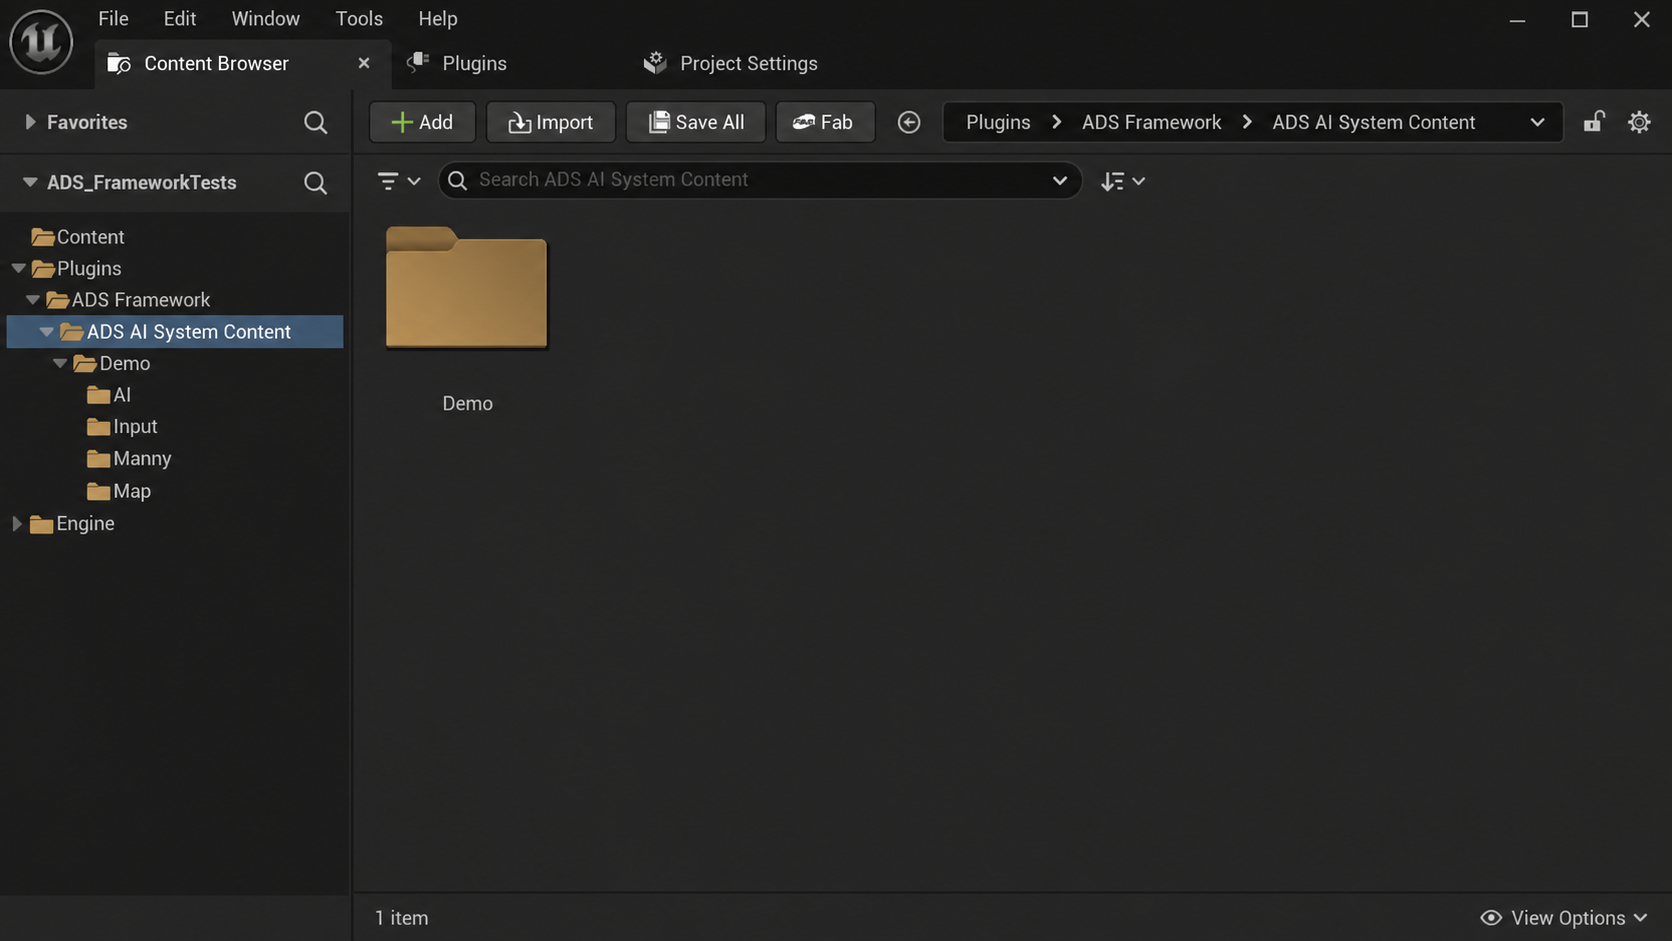Search the Favorites section via magnifier icon
Screen dimensions: 1672x941
[315, 122]
